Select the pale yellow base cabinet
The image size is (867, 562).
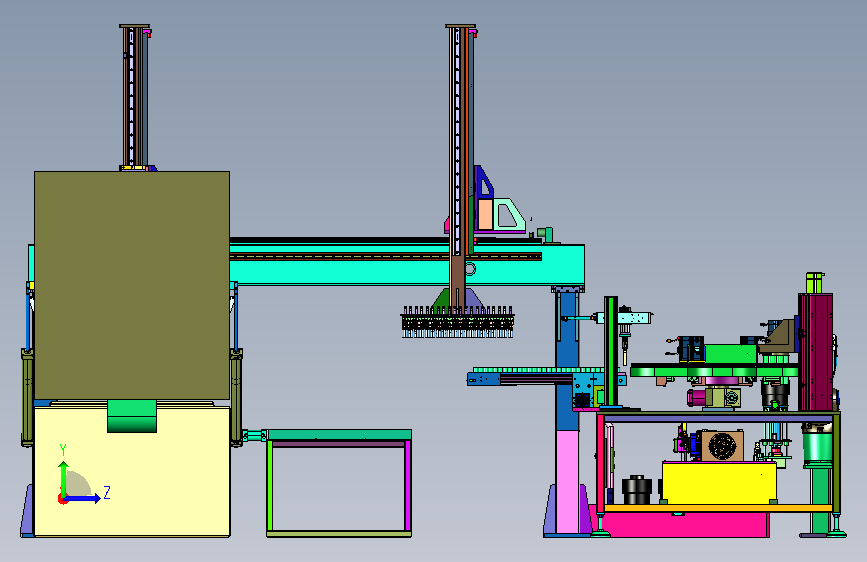(x=132, y=471)
